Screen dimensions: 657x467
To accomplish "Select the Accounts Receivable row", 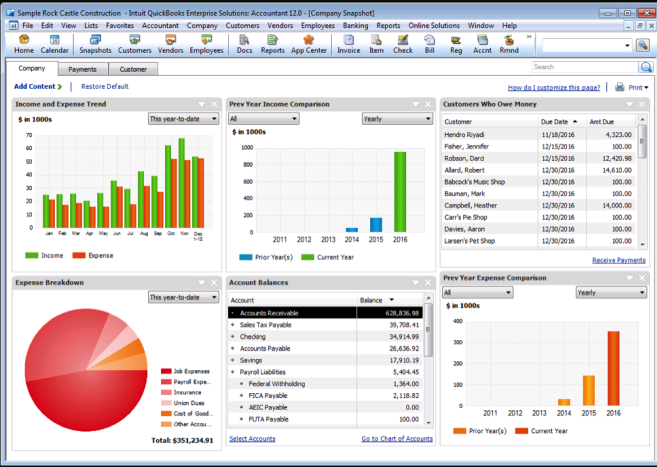I will [325, 313].
